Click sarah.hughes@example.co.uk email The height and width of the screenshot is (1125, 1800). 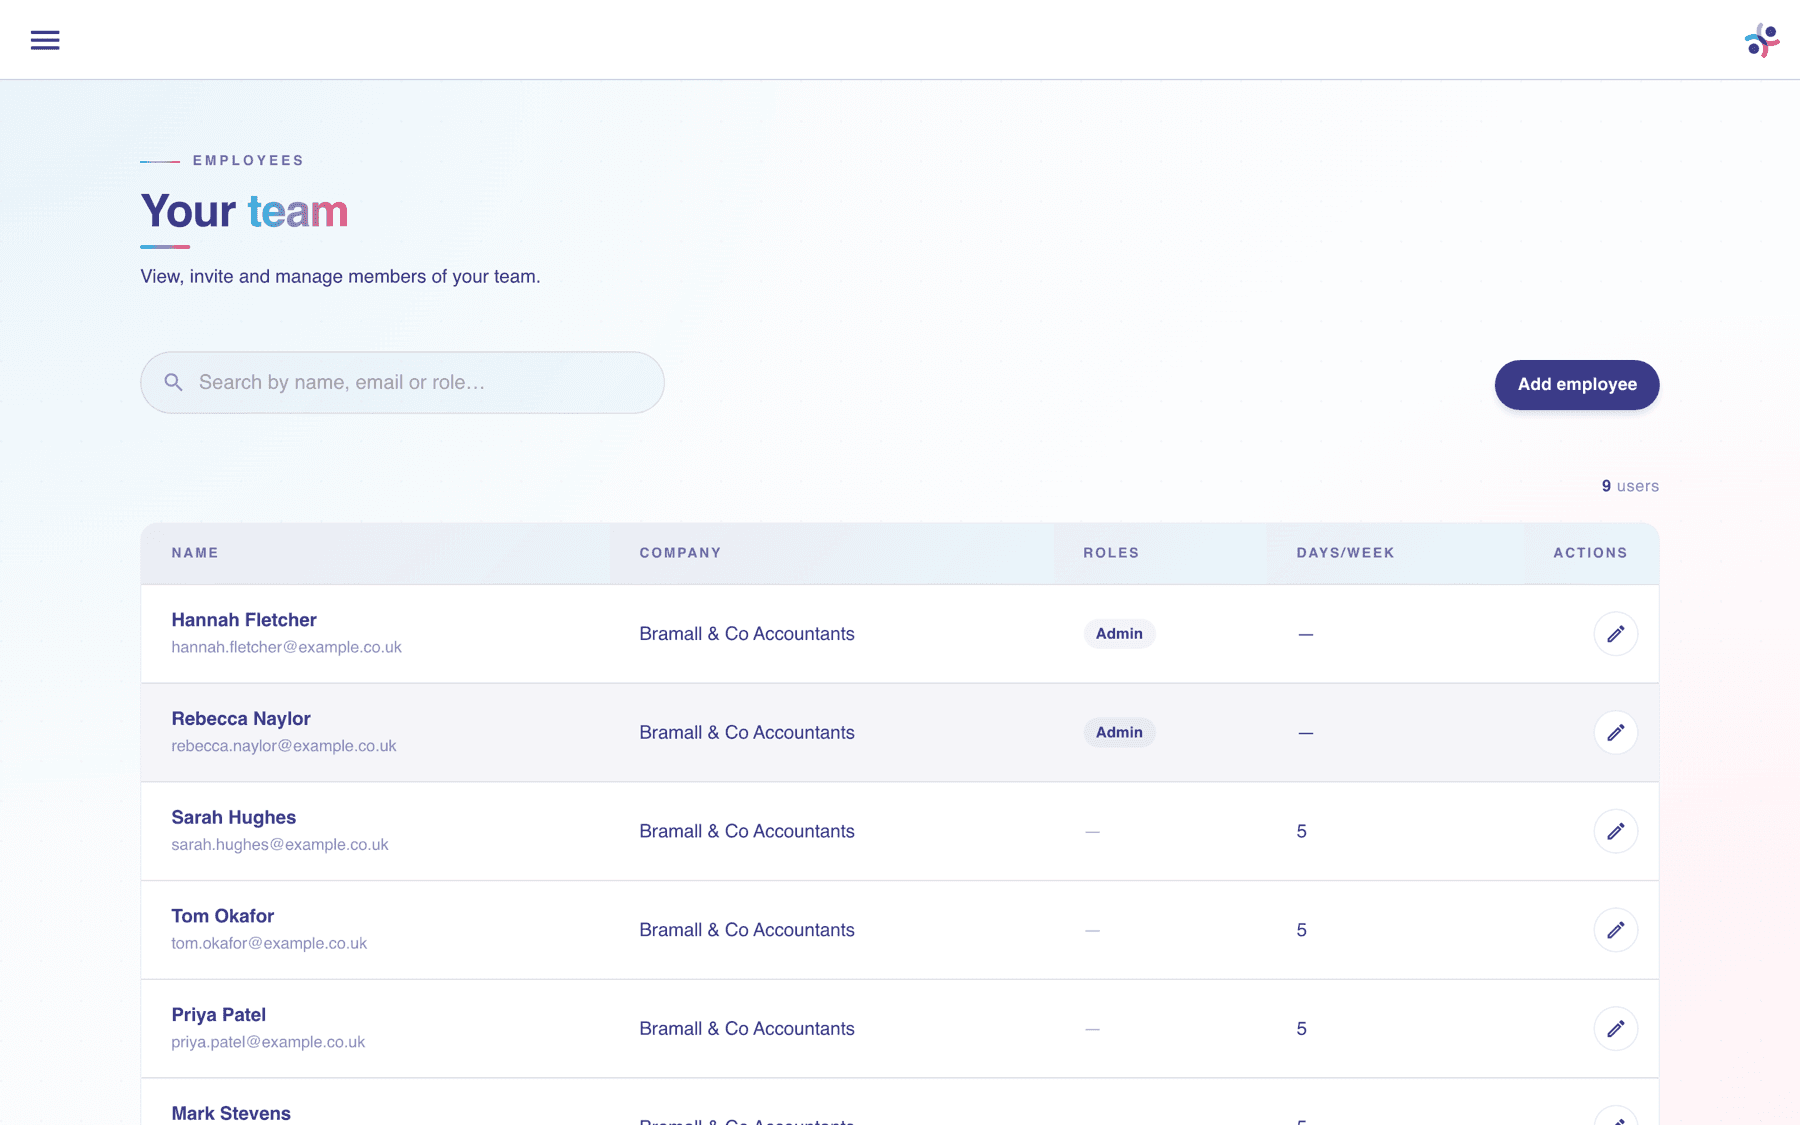(x=280, y=845)
